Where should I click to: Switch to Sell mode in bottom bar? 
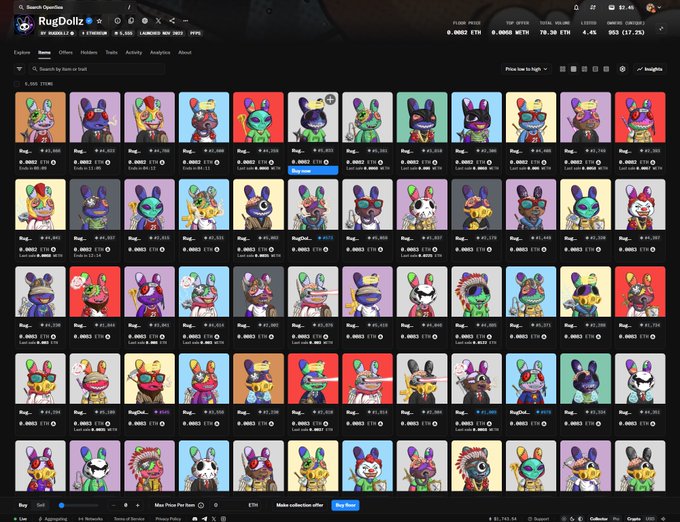click(x=40, y=505)
